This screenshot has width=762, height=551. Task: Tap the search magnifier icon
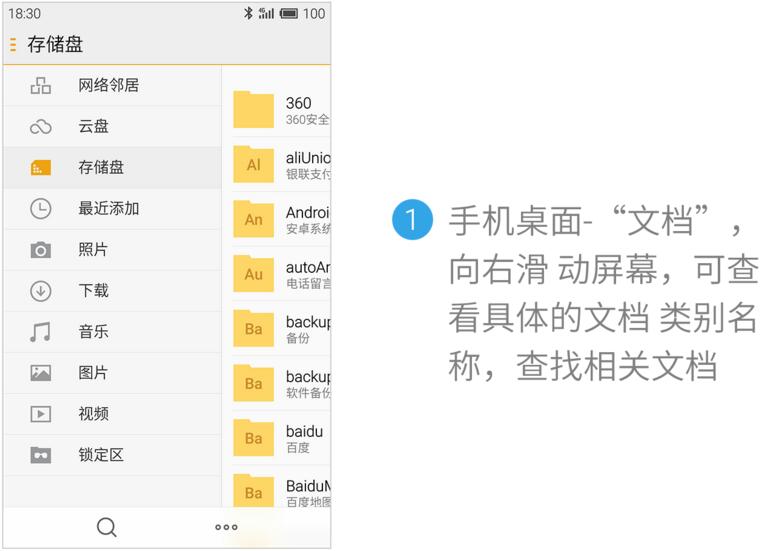click(107, 527)
